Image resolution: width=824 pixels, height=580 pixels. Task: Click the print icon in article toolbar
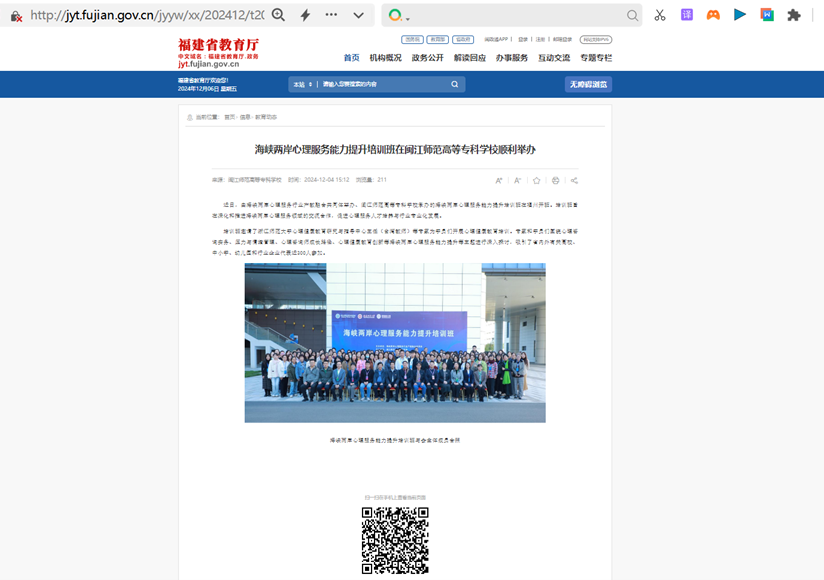(555, 180)
